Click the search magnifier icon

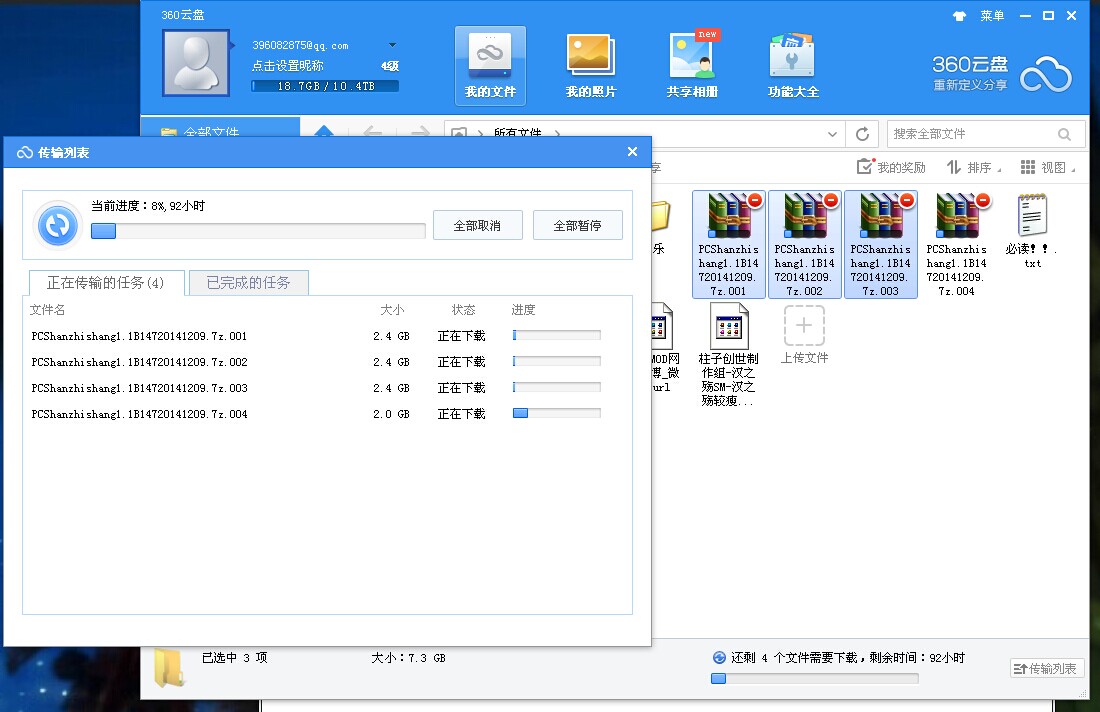(x=1064, y=134)
